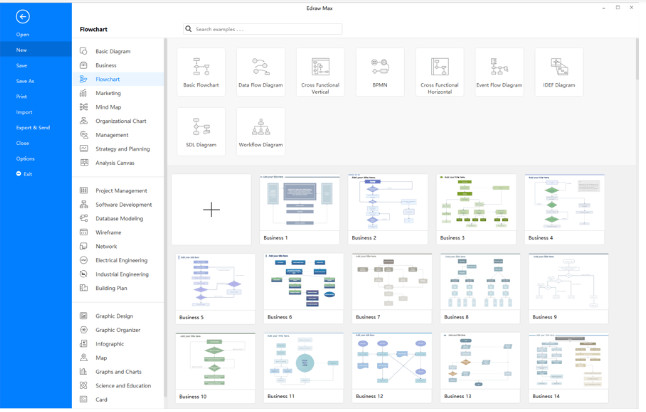Open the Business 4 example
Screen dimensions: 646x412
click(564, 209)
